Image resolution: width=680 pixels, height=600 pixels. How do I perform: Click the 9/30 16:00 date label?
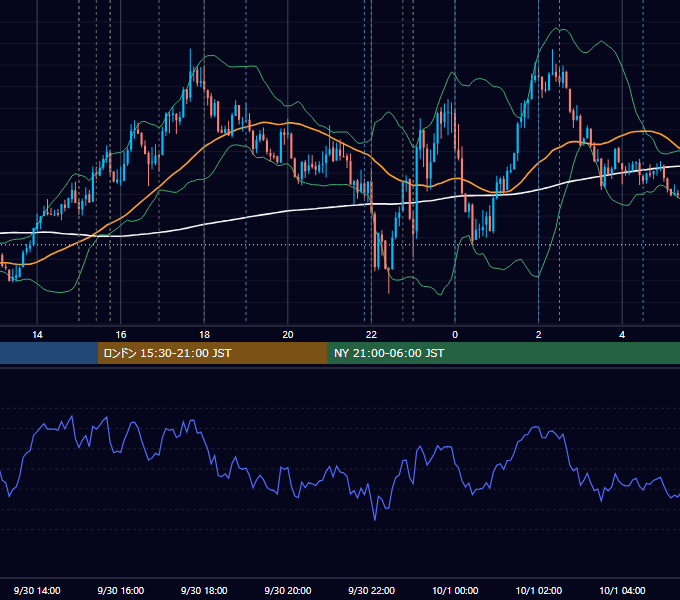[x=121, y=590]
